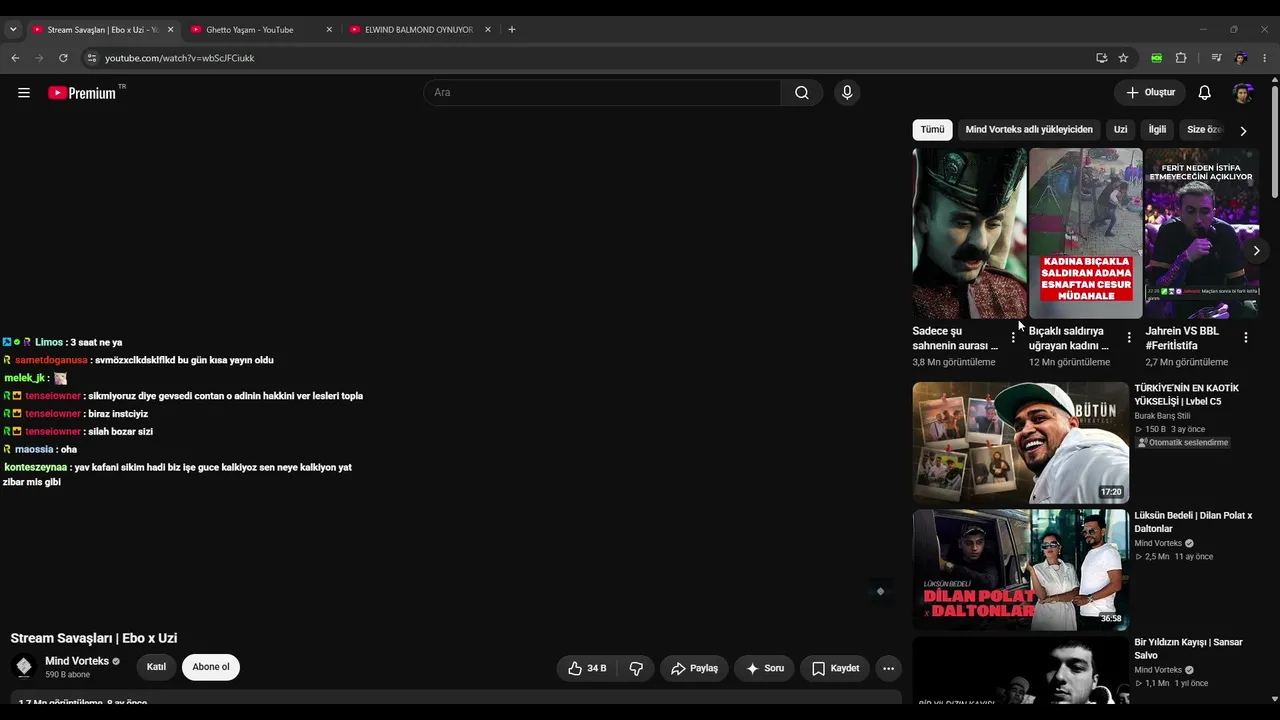Image resolution: width=1280 pixels, height=720 pixels.
Task: Open the Chrome profile avatar in the toolbar
Action: click(1241, 58)
